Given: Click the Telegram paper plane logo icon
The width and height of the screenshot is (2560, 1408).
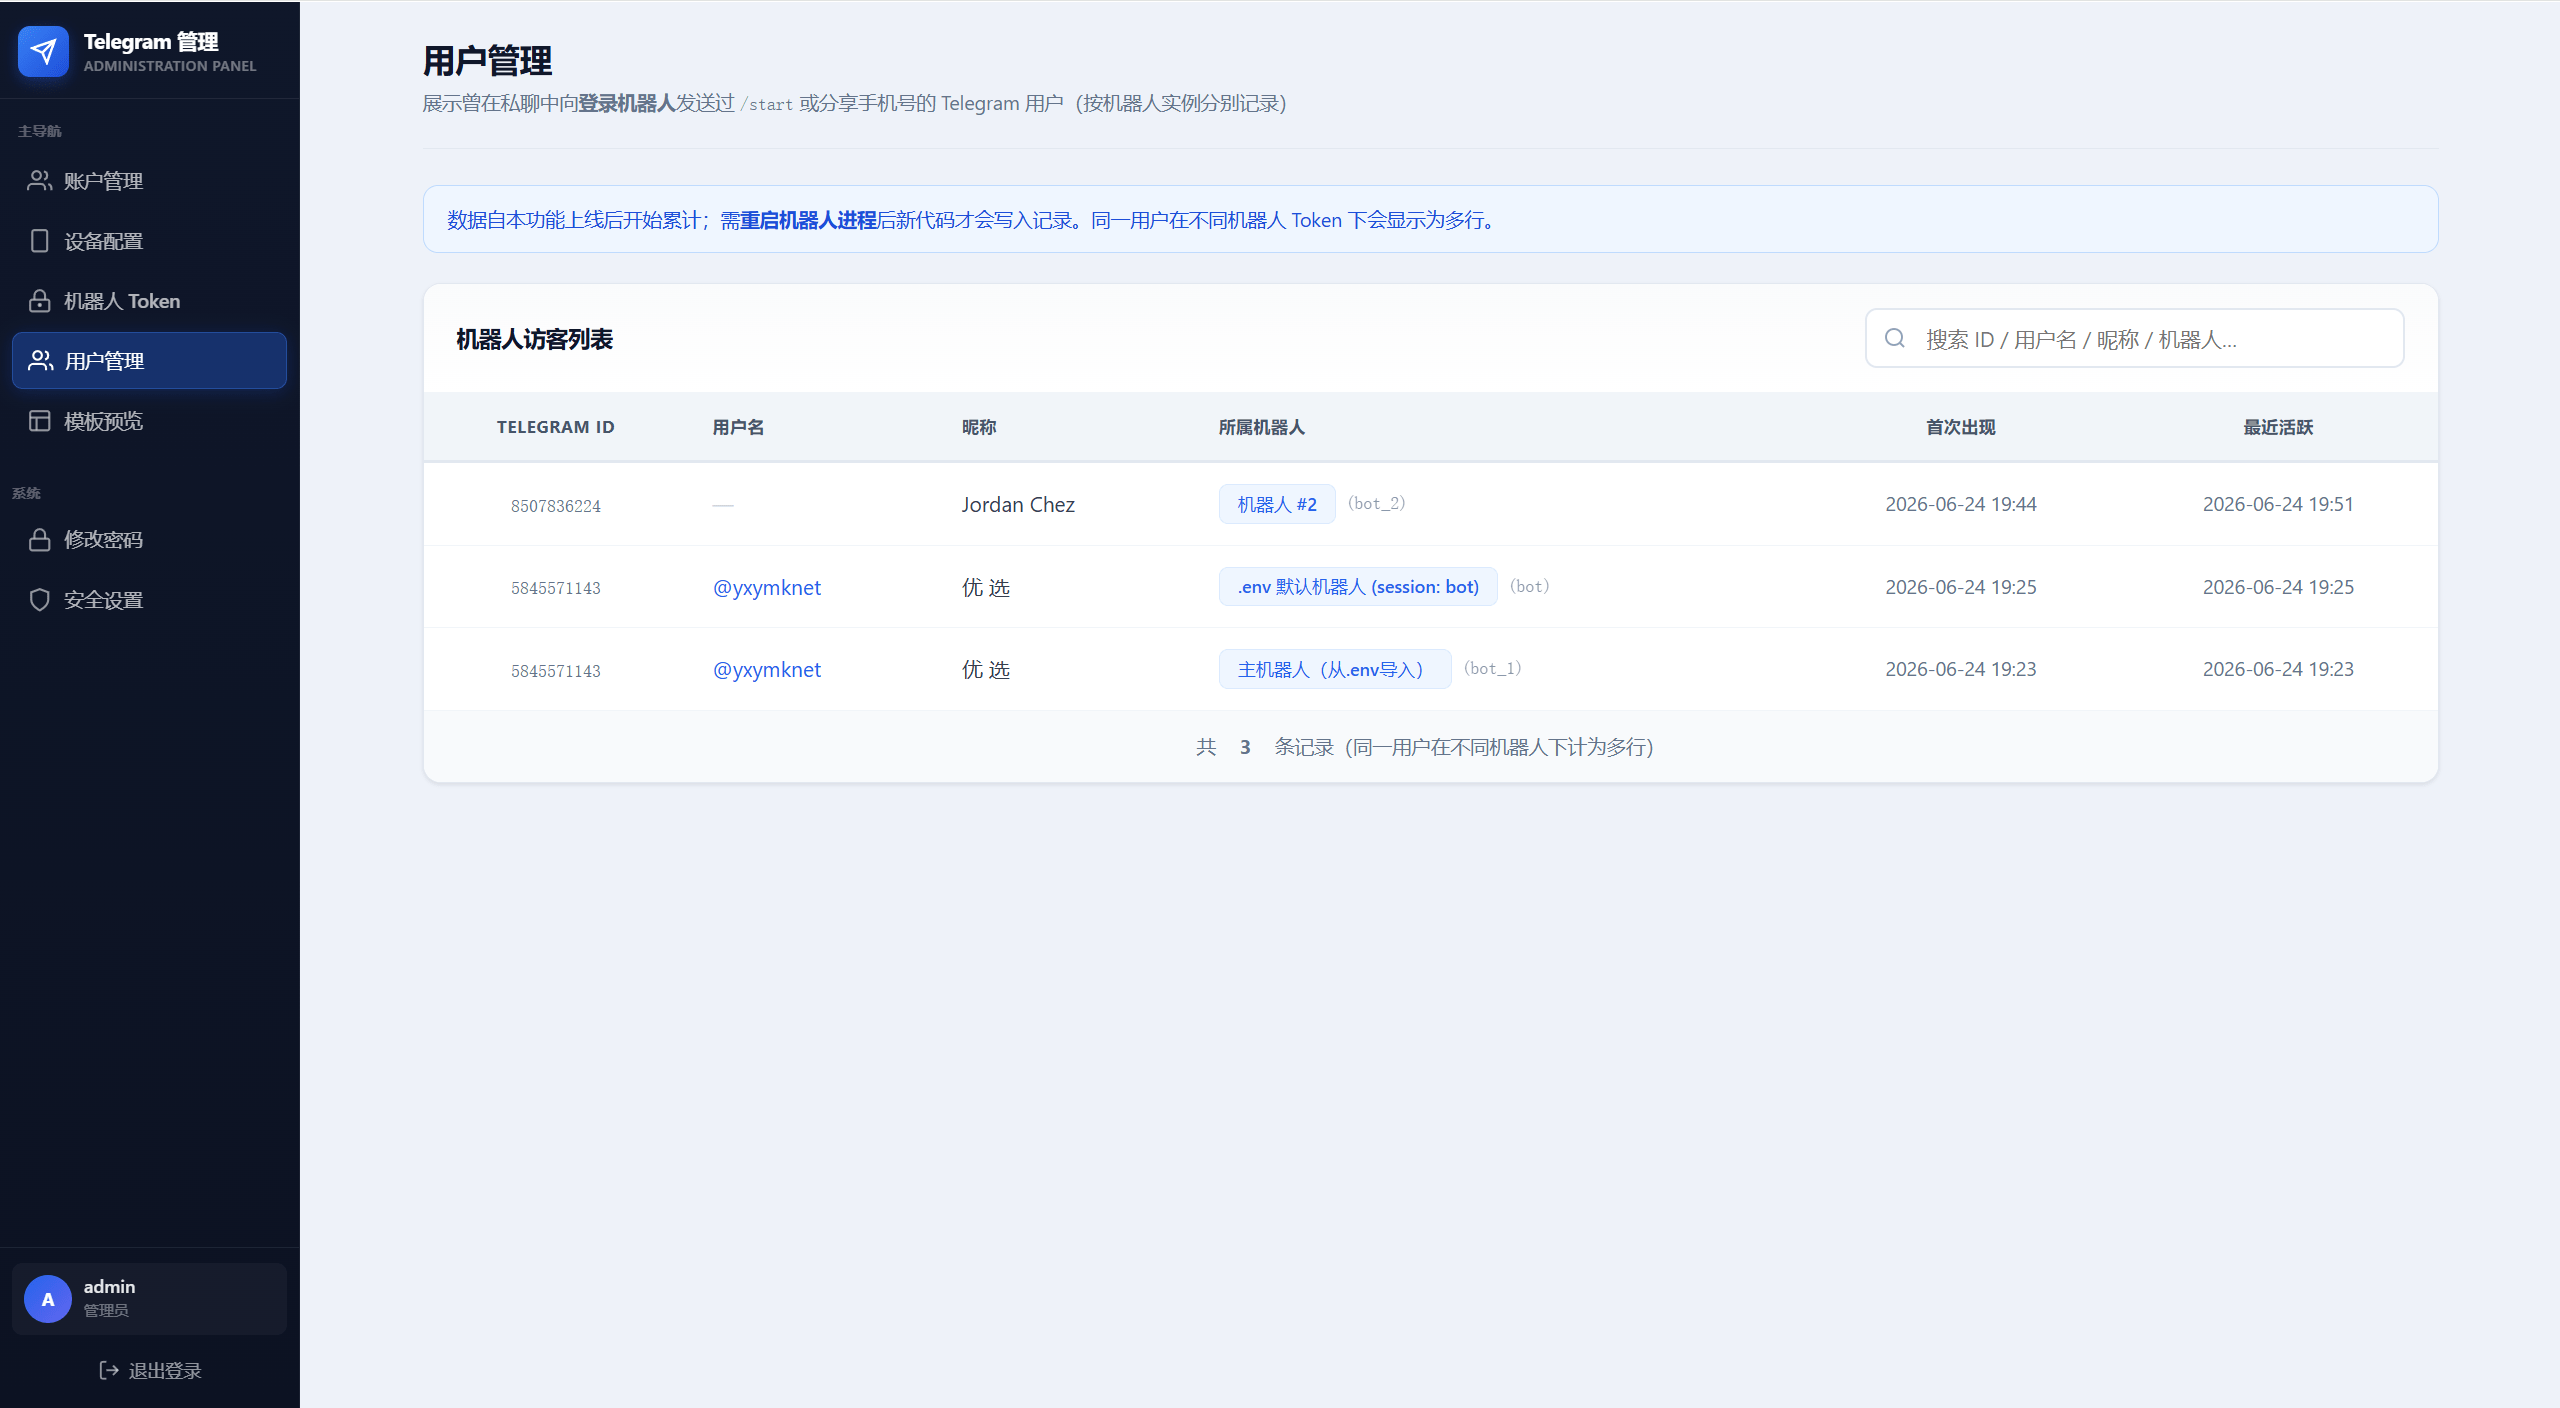Looking at the screenshot, I should 43,51.
